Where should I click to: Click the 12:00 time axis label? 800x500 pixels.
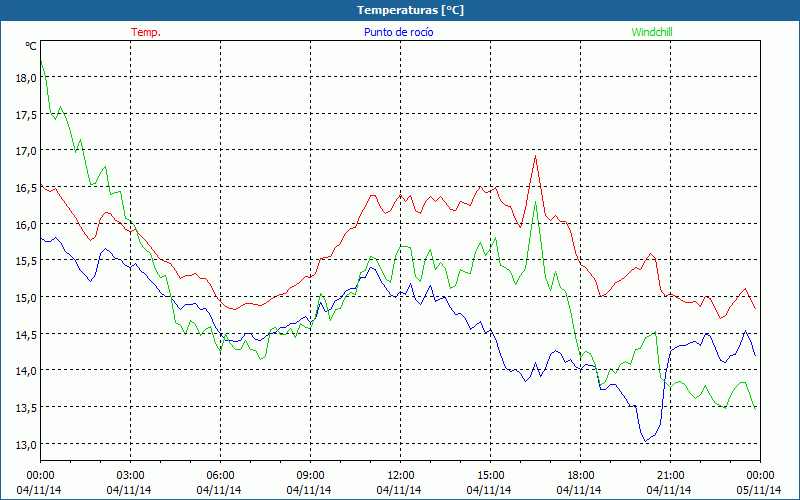401,476
